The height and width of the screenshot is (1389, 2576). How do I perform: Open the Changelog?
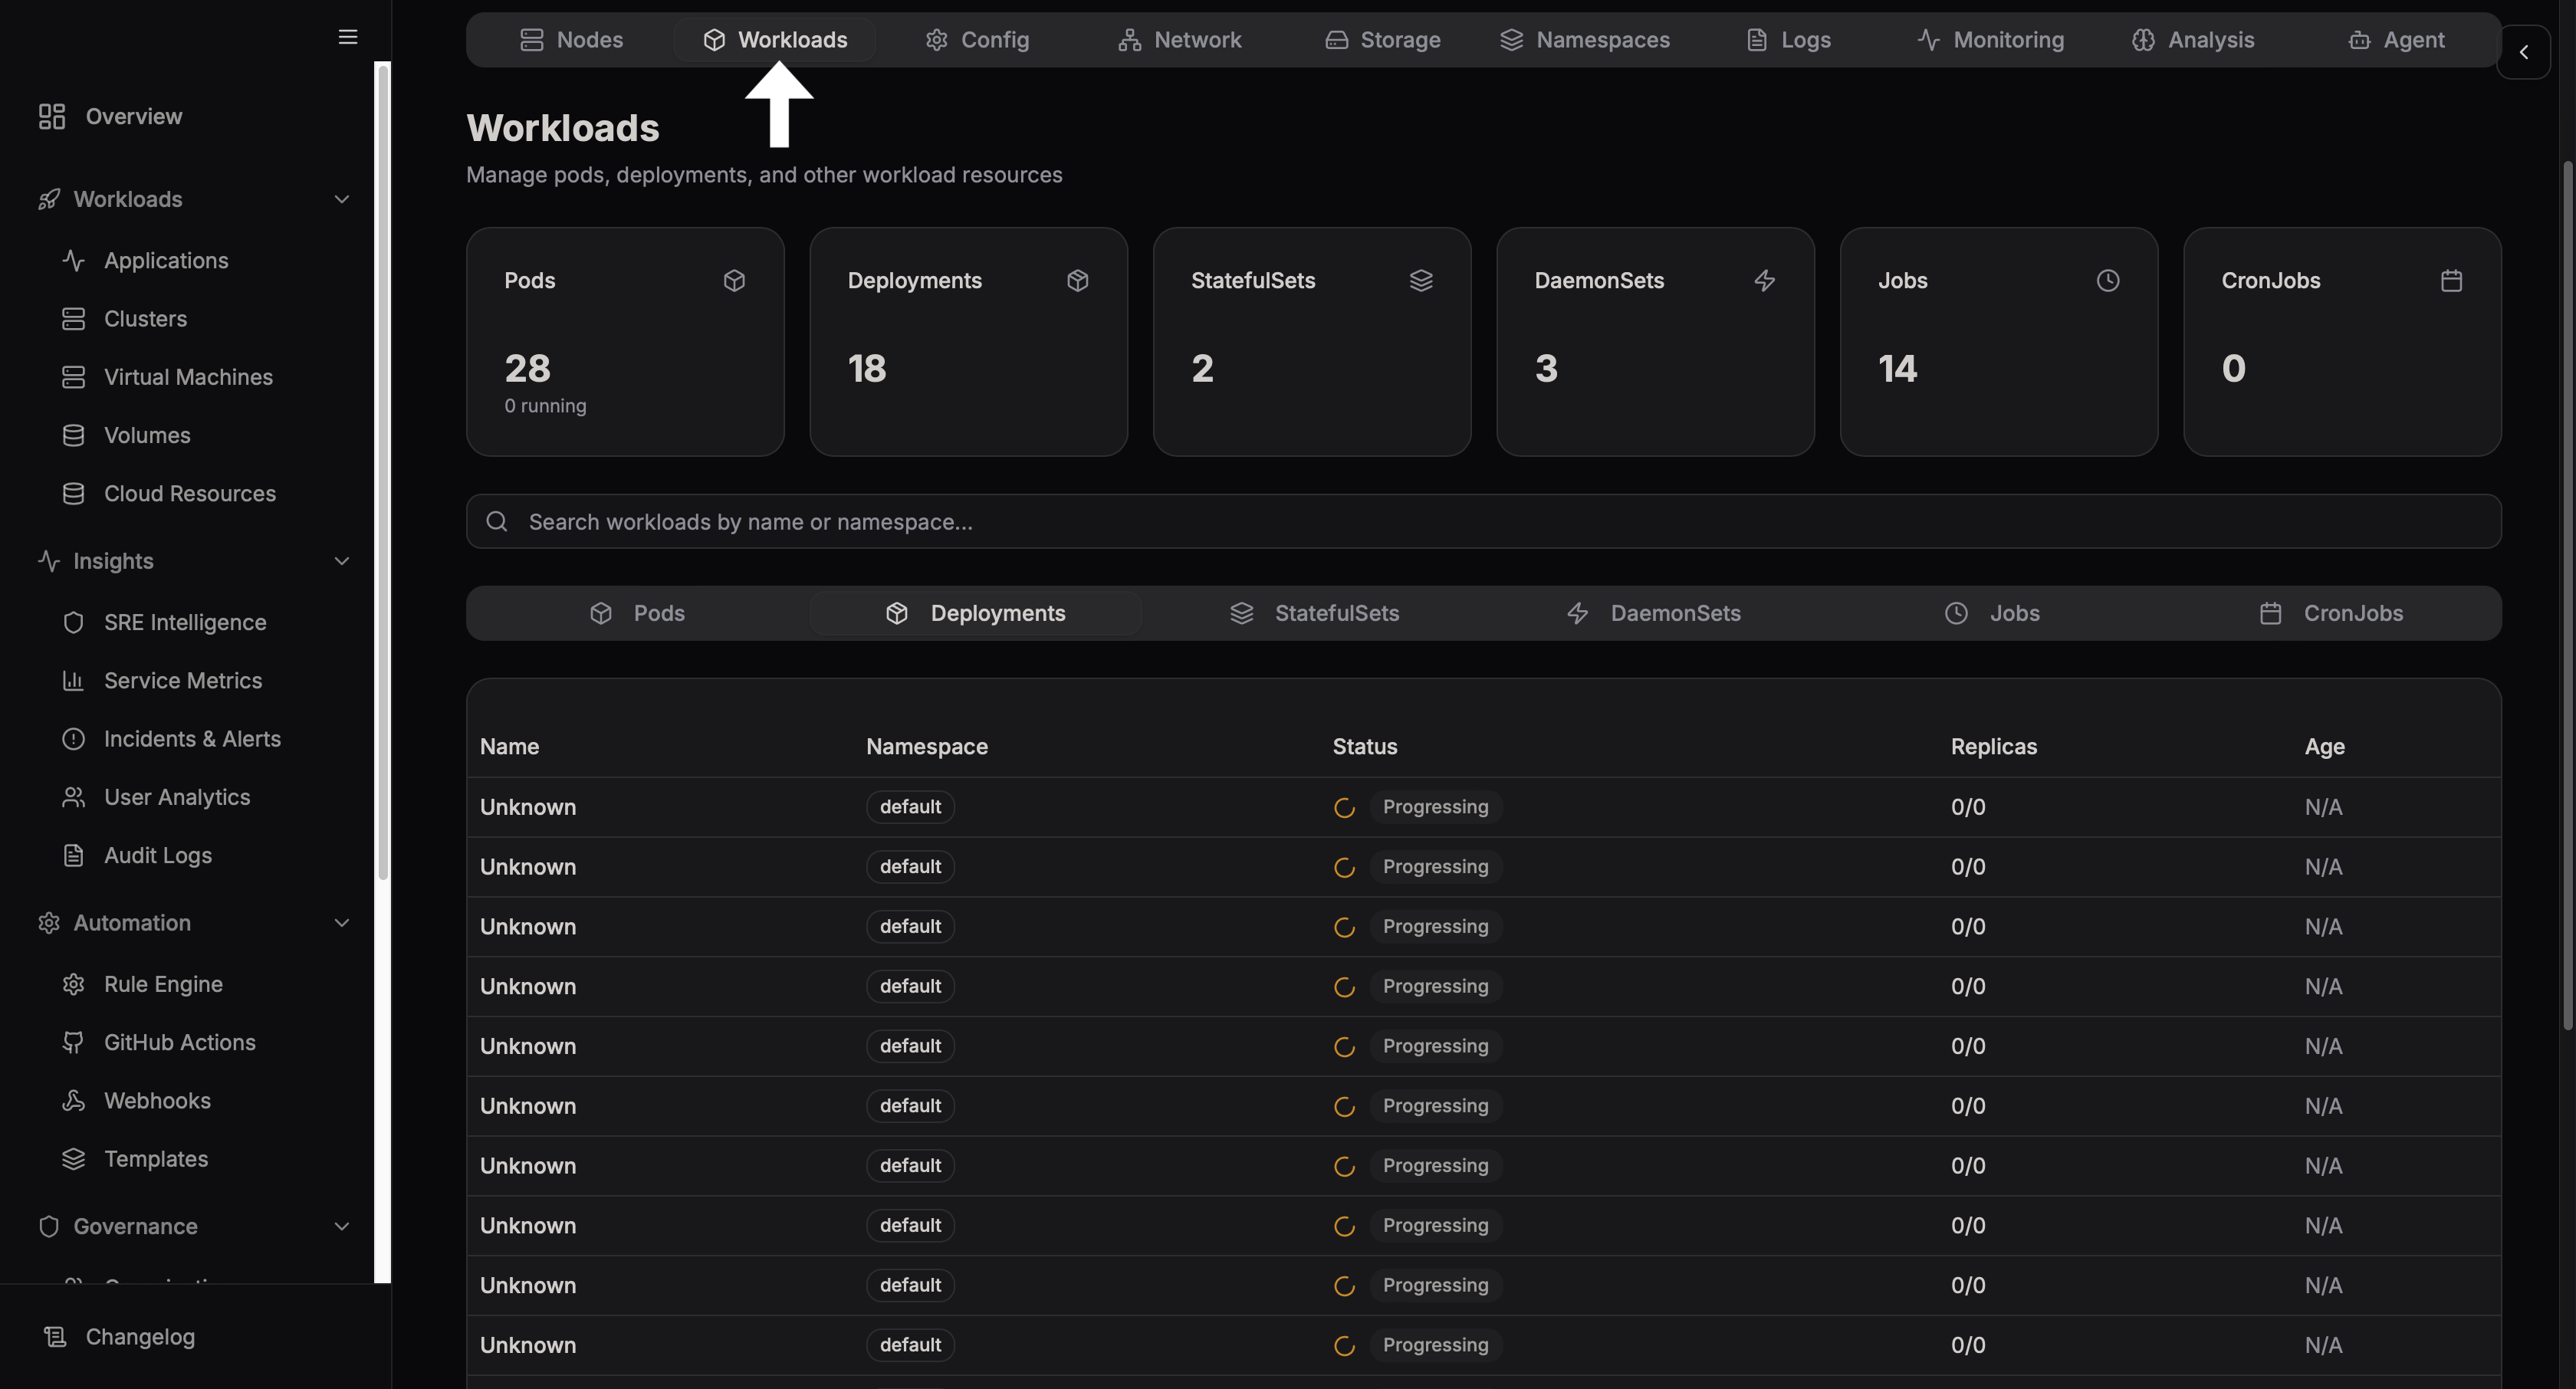140,1337
